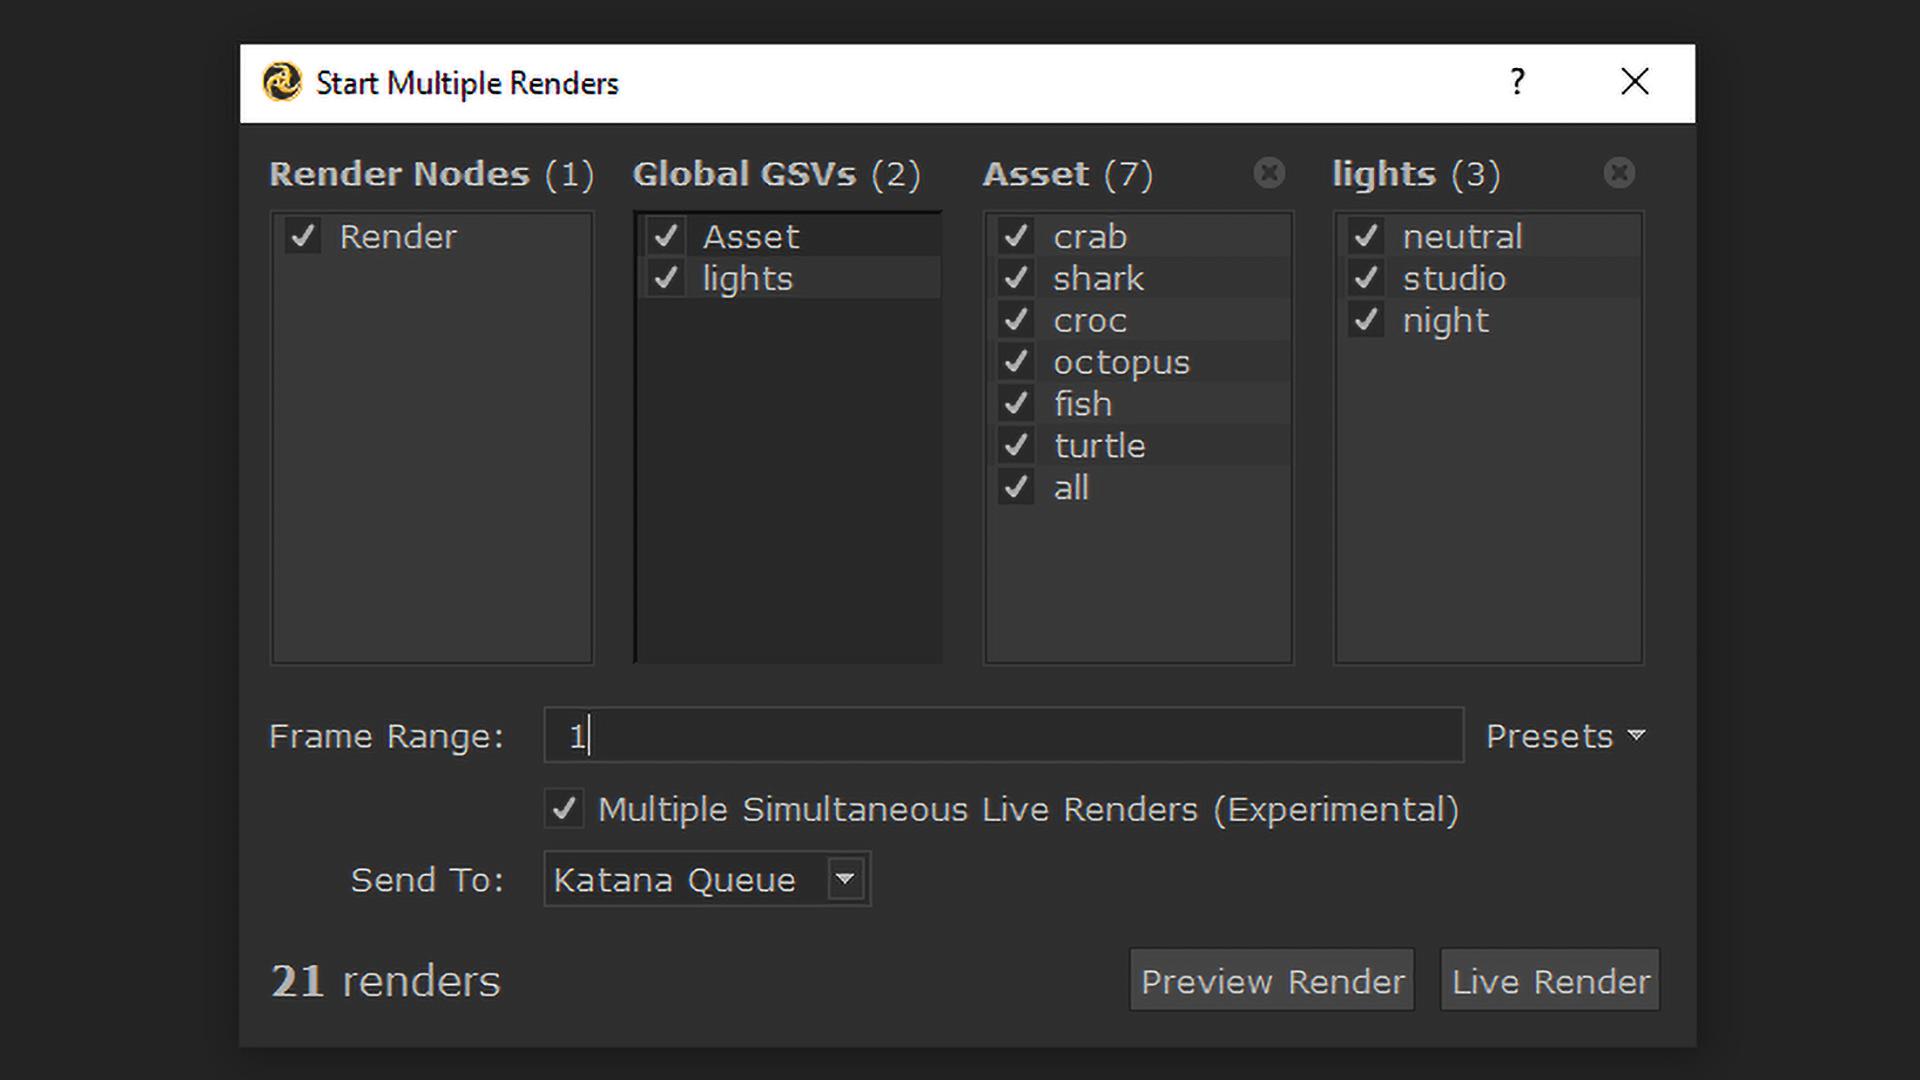Uncheck the octopus asset checkbox
This screenshot has width=1920, height=1080.
point(1016,362)
